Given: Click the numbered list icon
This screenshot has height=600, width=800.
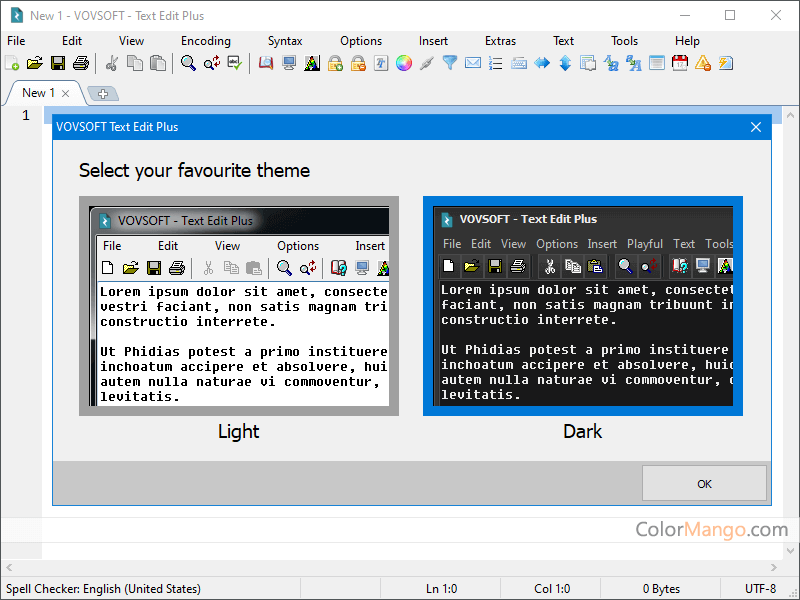Looking at the screenshot, I should (496, 63).
